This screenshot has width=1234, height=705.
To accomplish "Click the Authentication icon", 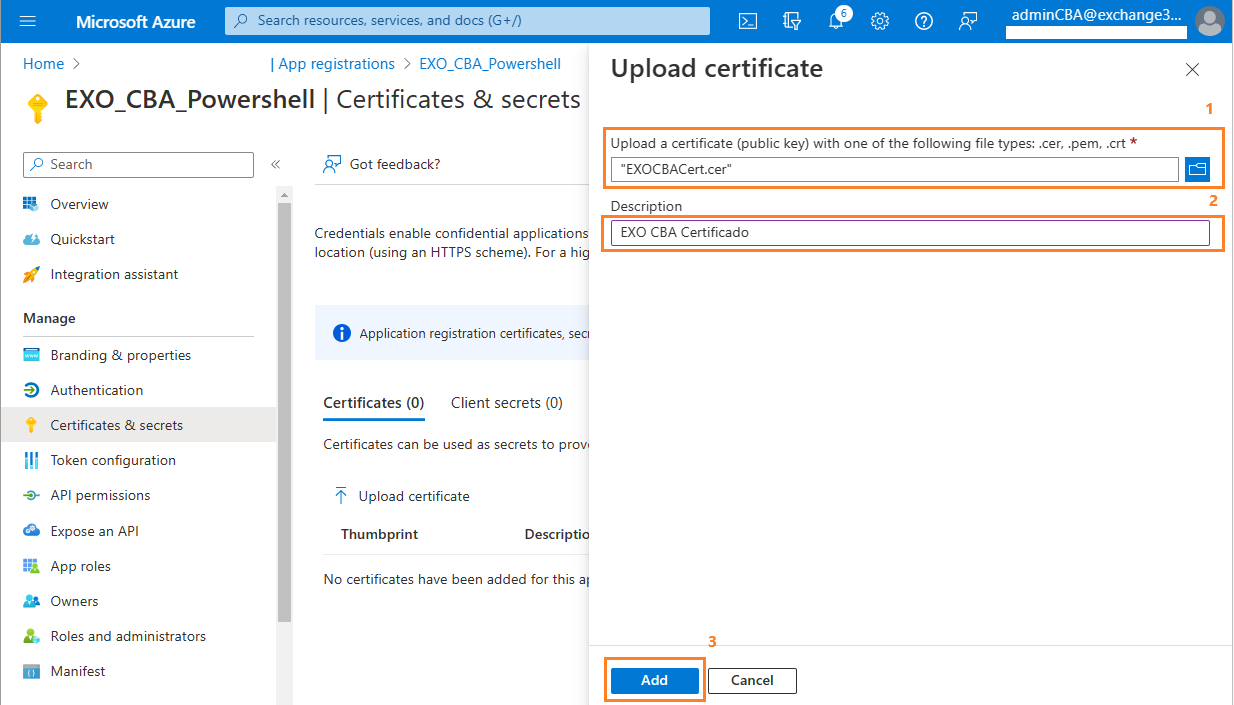I will tap(31, 390).
